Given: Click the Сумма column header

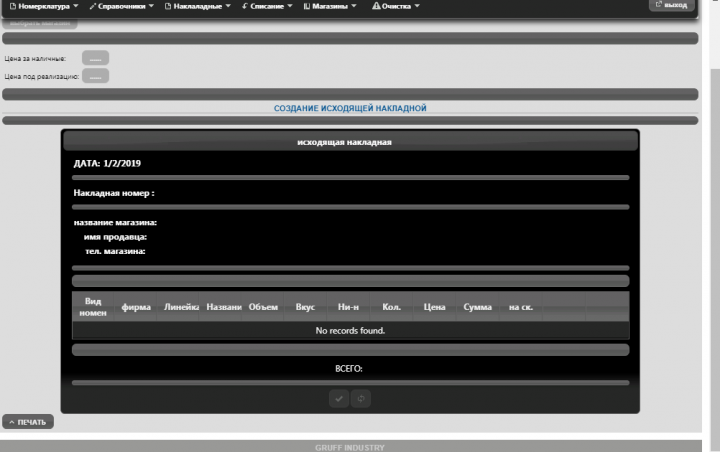Looking at the screenshot, I should click(478, 307).
